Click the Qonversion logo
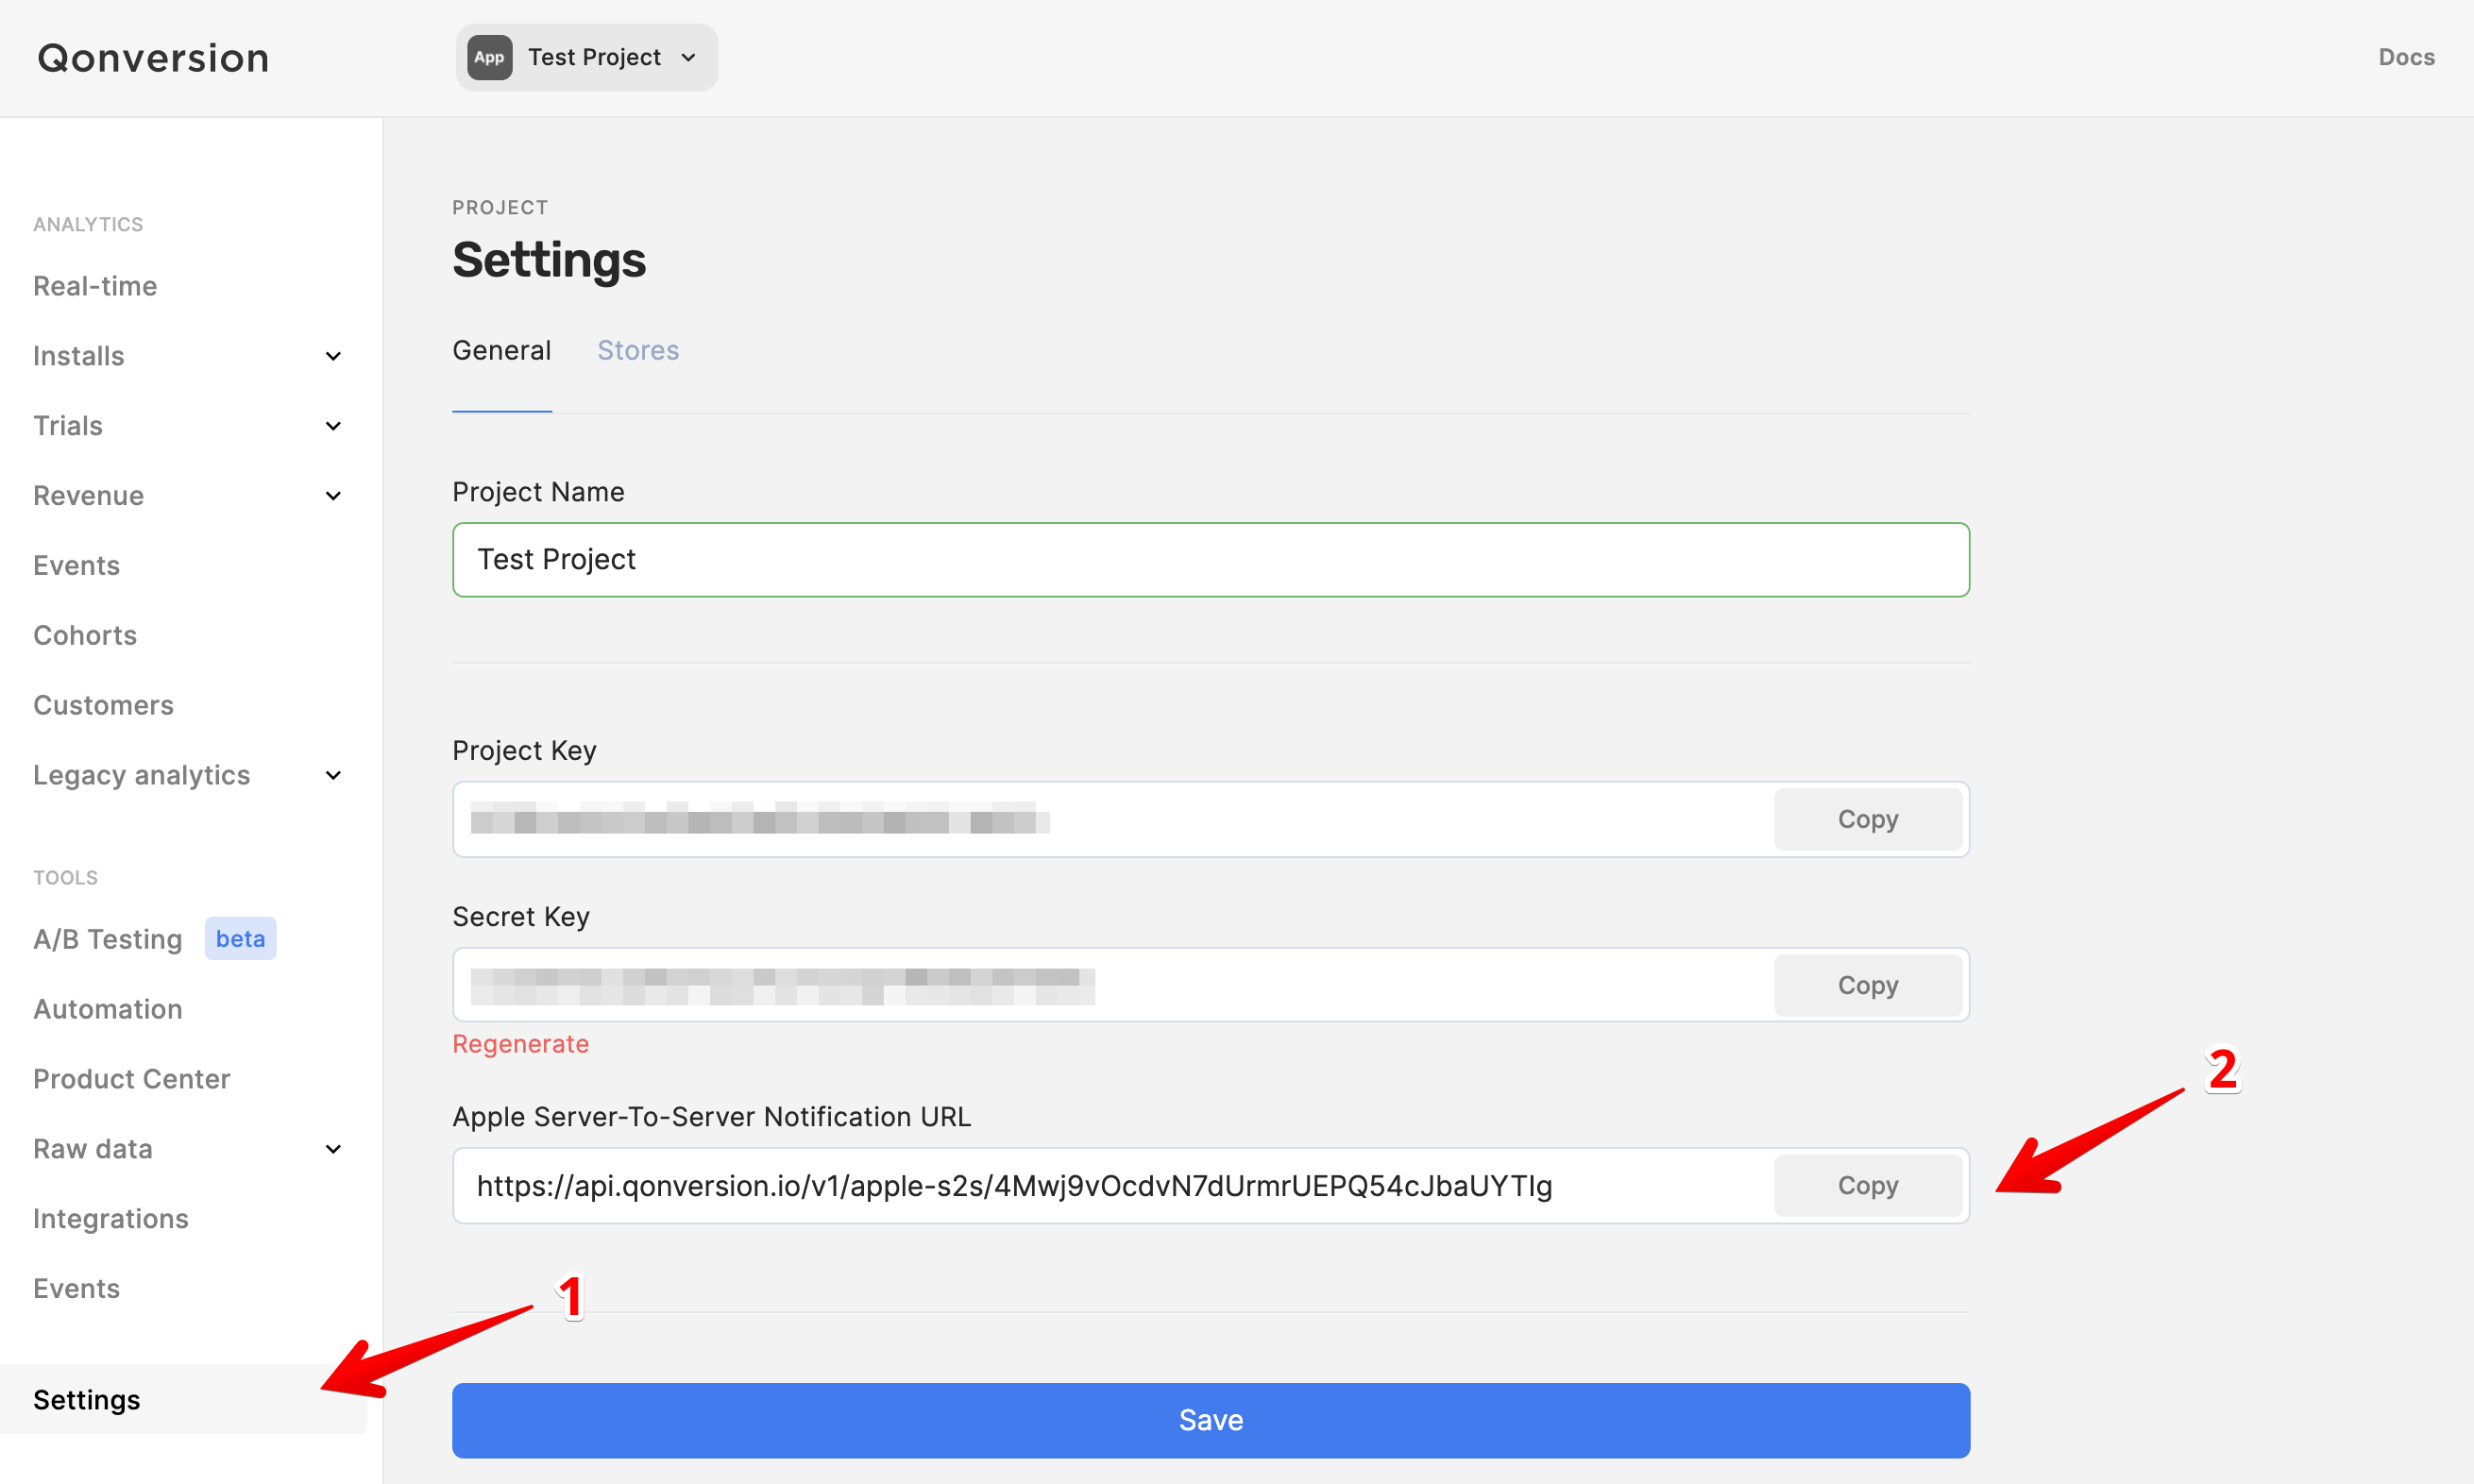 pos(153,58)
